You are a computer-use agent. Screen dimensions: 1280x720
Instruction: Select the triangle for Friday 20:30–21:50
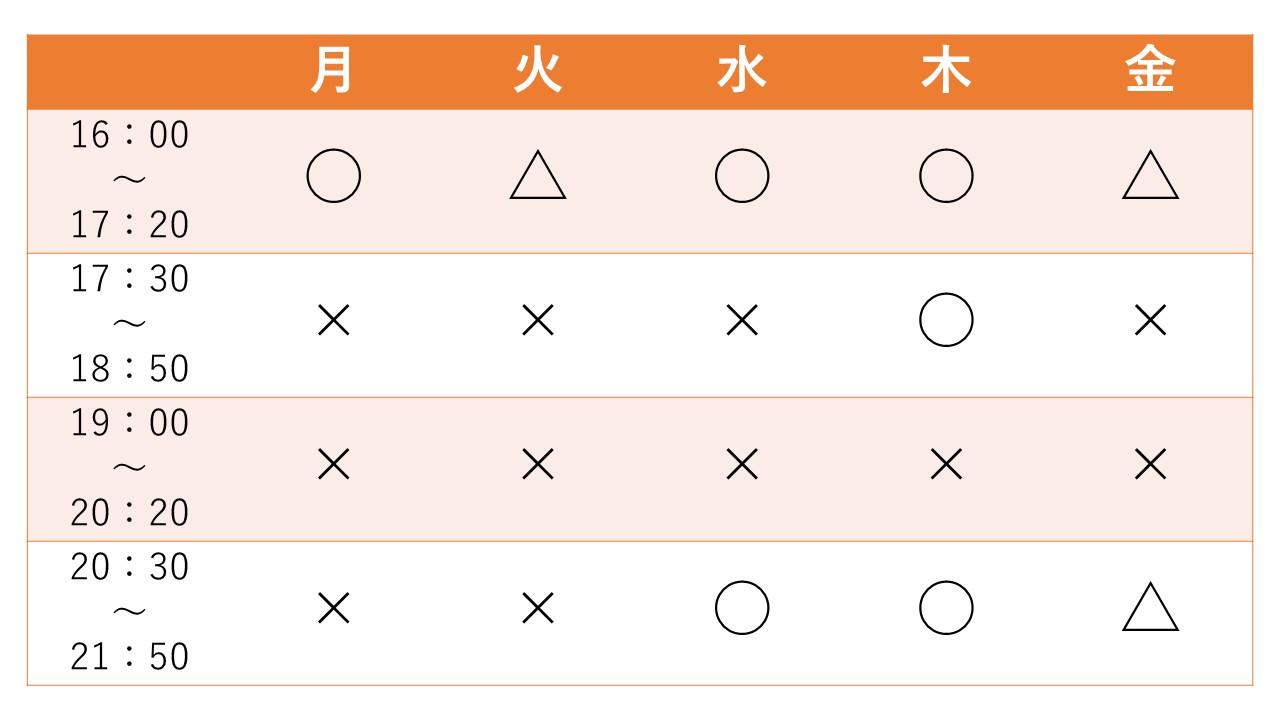point(1150,609)
